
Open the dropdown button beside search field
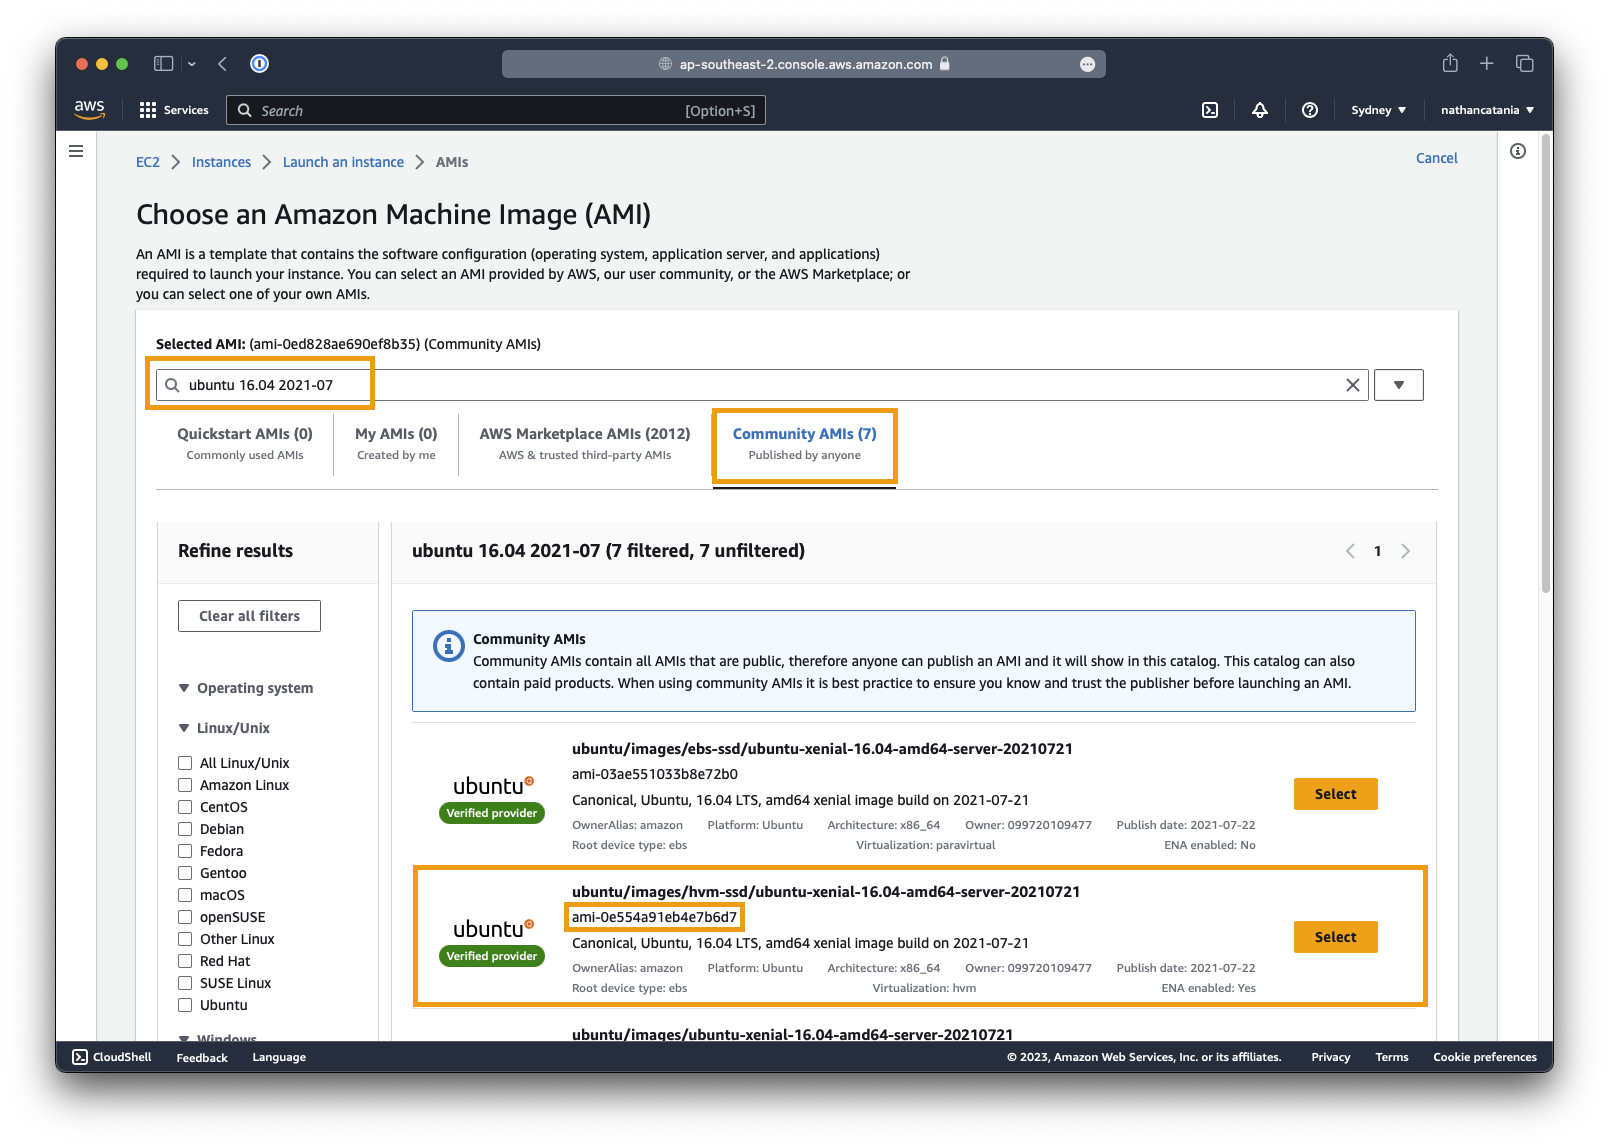pyautogui.click(x=1398, y=385)
